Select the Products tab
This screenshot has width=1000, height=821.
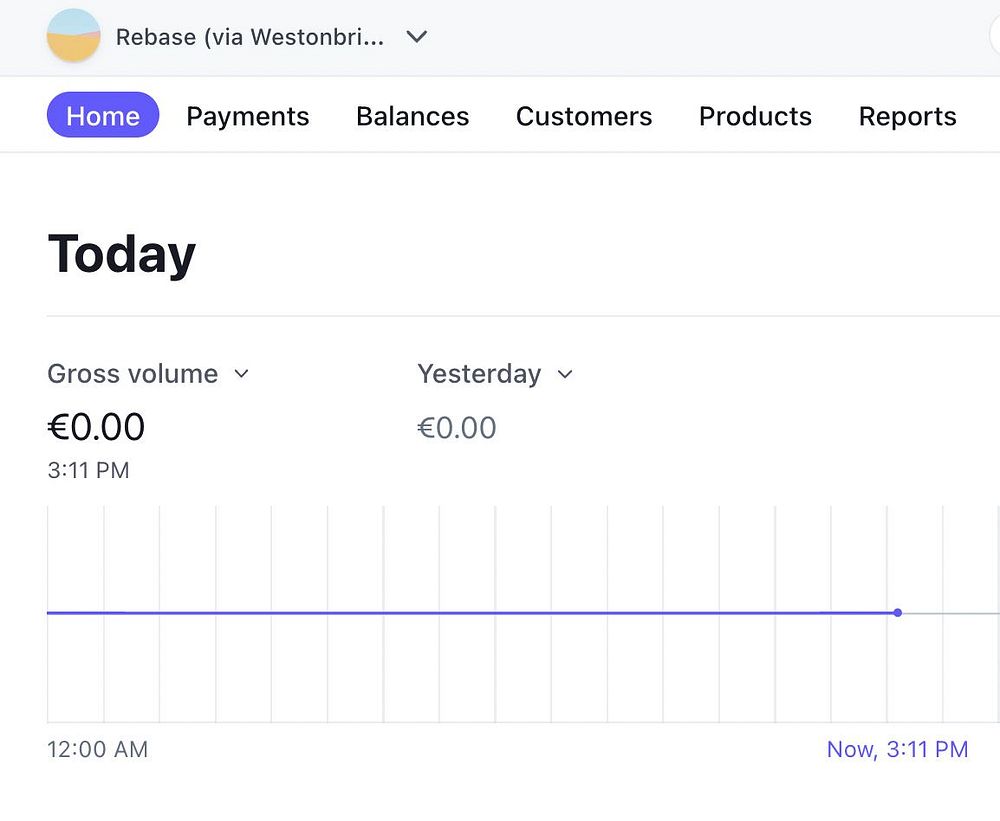755,116
